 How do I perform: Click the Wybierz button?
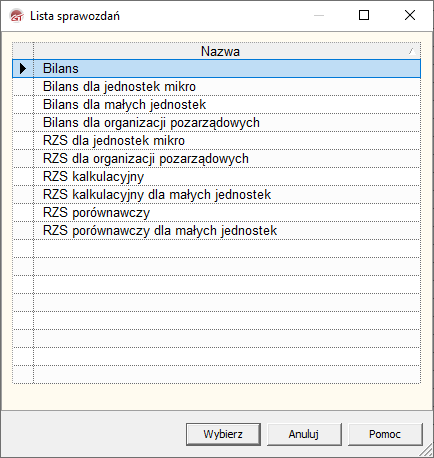pos(223,434)
